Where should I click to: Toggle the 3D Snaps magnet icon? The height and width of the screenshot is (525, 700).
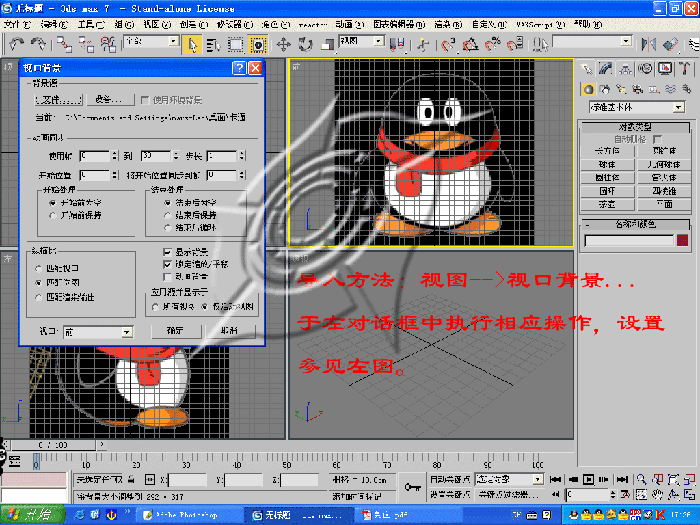(x=448, y=45)
